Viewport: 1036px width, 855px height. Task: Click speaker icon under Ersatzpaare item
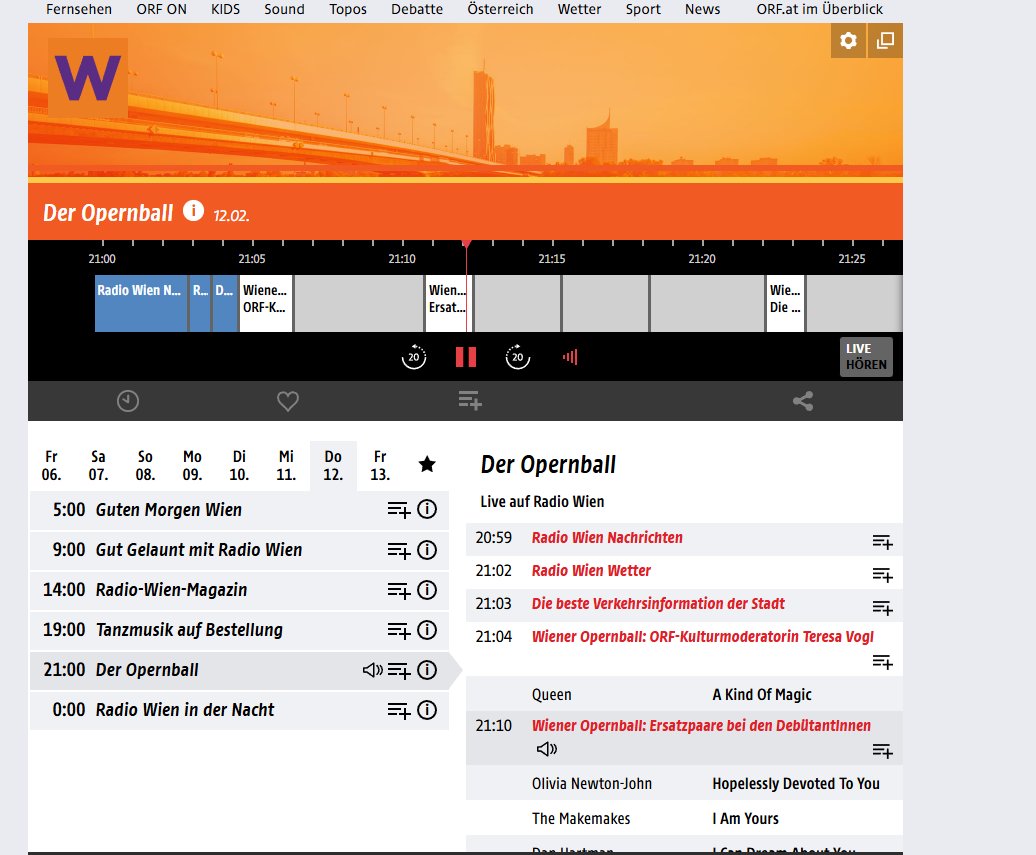click(x=546, y=749)
